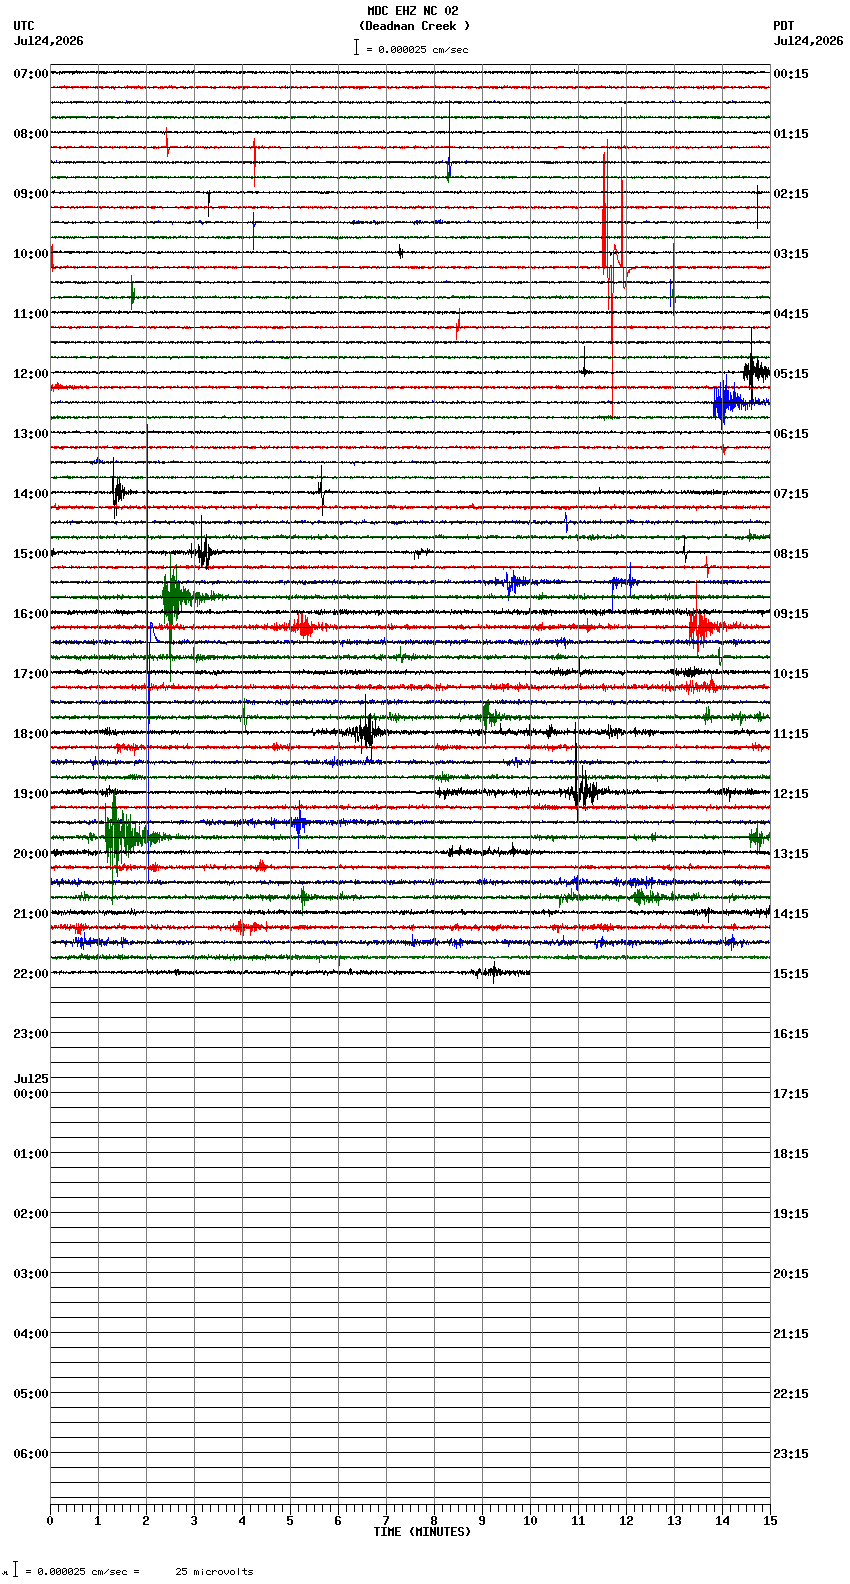The image size is (850, 1584).
Task: Click the 03:00 UTC time label
Action: [x=30, y=1274]
